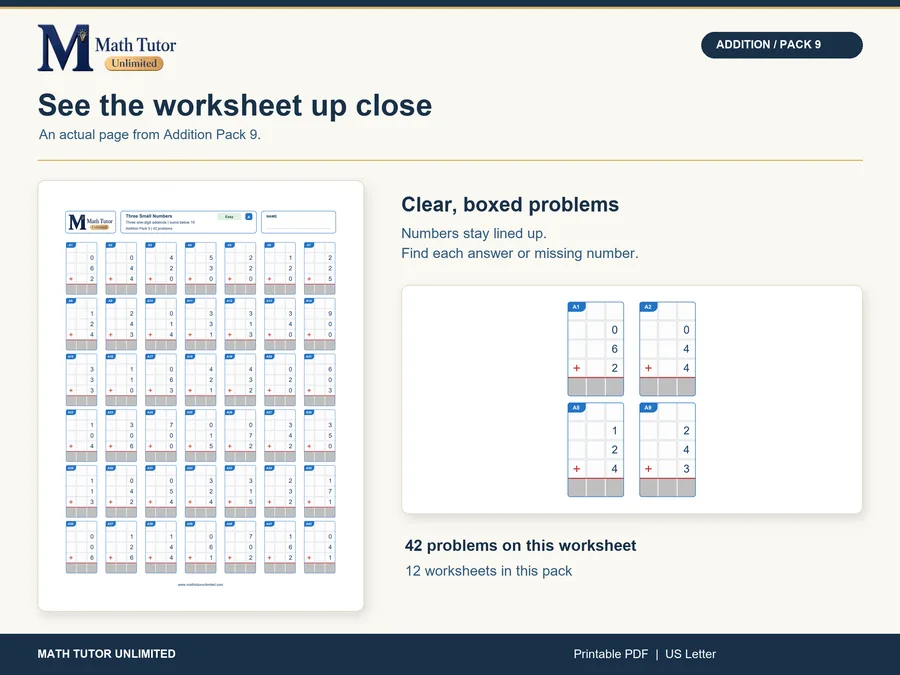Click Find each answer or missing number.
This screenshot has width=900, height=675.
pos(519,253)
